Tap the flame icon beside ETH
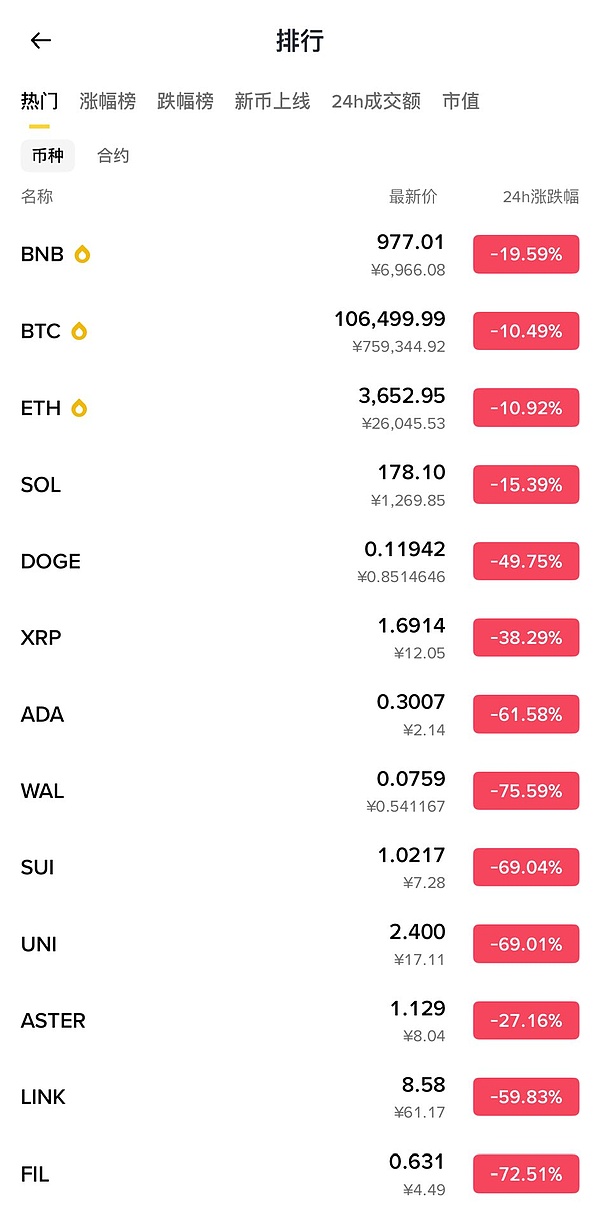The height and width of the screenshot is (1209, 600). click(x=79, y=408)
